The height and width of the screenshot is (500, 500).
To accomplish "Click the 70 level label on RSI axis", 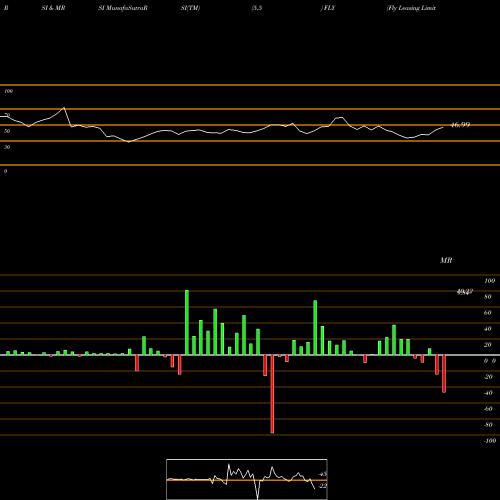I will point(7,115).
